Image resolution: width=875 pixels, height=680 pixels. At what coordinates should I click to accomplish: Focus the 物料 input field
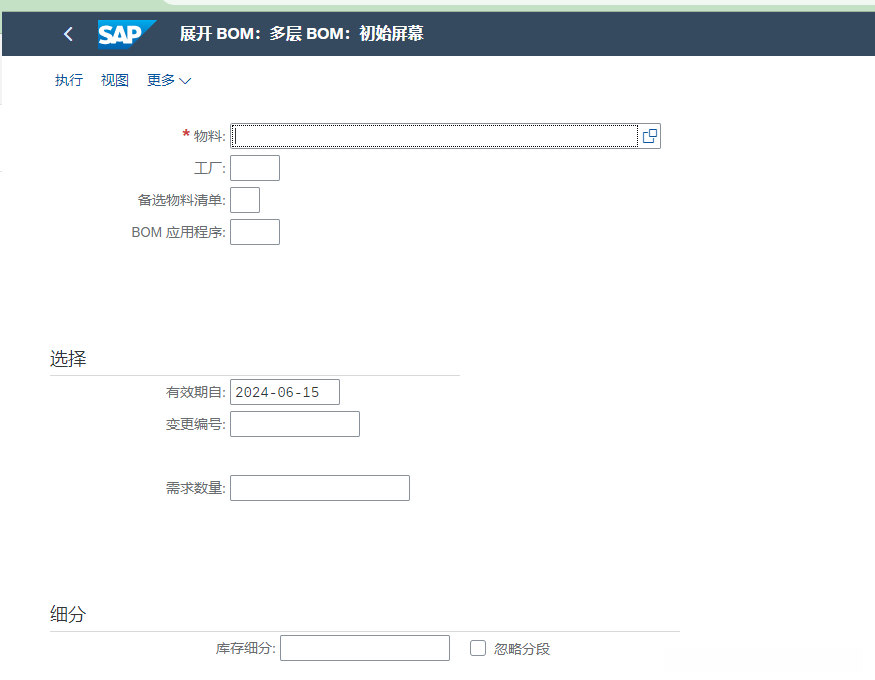pyautogui.click(x=434, y=136)
